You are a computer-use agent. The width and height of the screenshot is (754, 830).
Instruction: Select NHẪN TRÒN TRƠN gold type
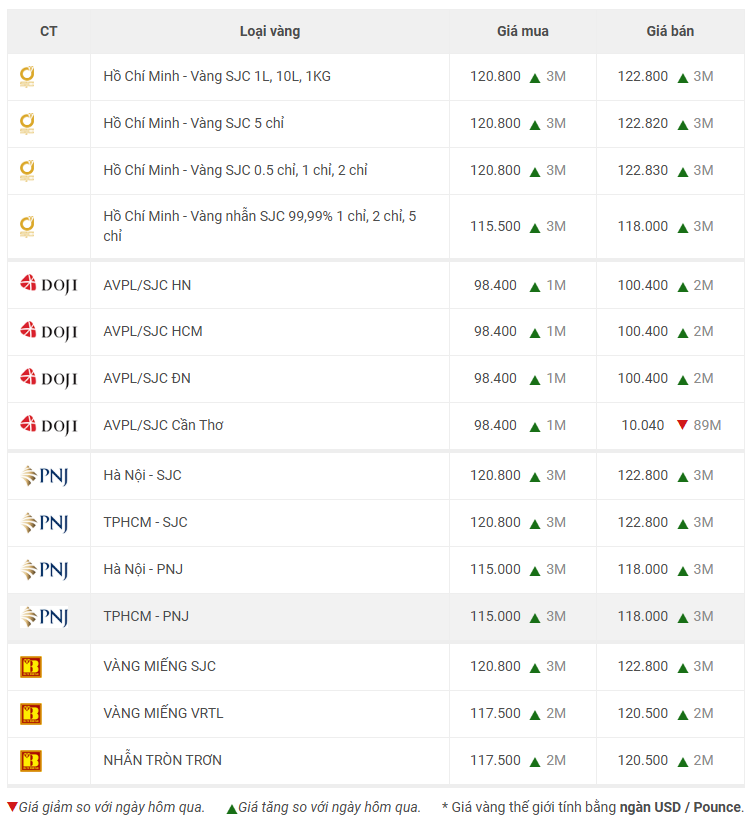pyautogui.click(x=163, y=760)
